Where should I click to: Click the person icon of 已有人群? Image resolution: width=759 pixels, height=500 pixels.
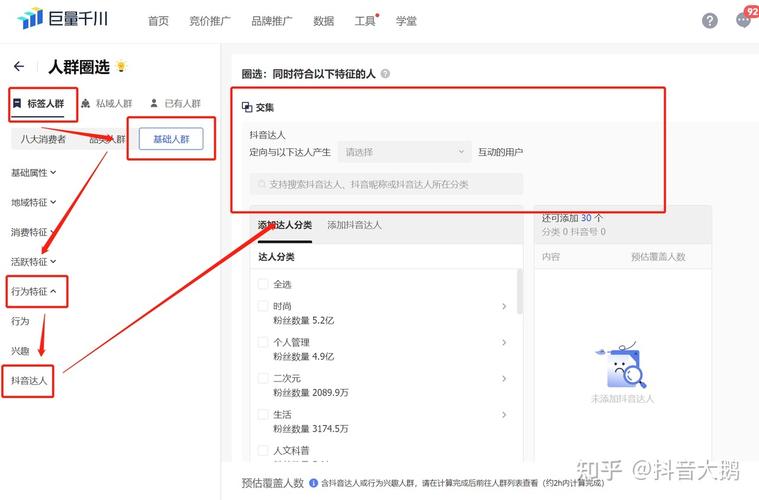coord(154,103)
